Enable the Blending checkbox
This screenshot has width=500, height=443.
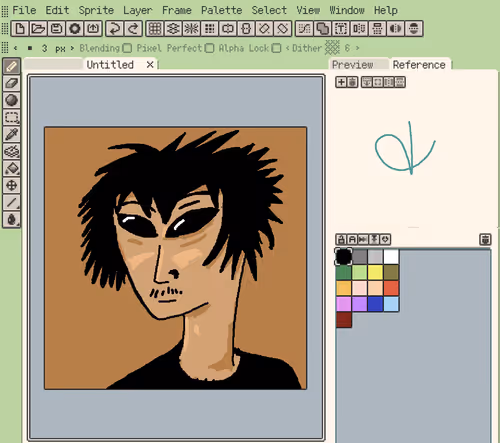click(127, 48)
